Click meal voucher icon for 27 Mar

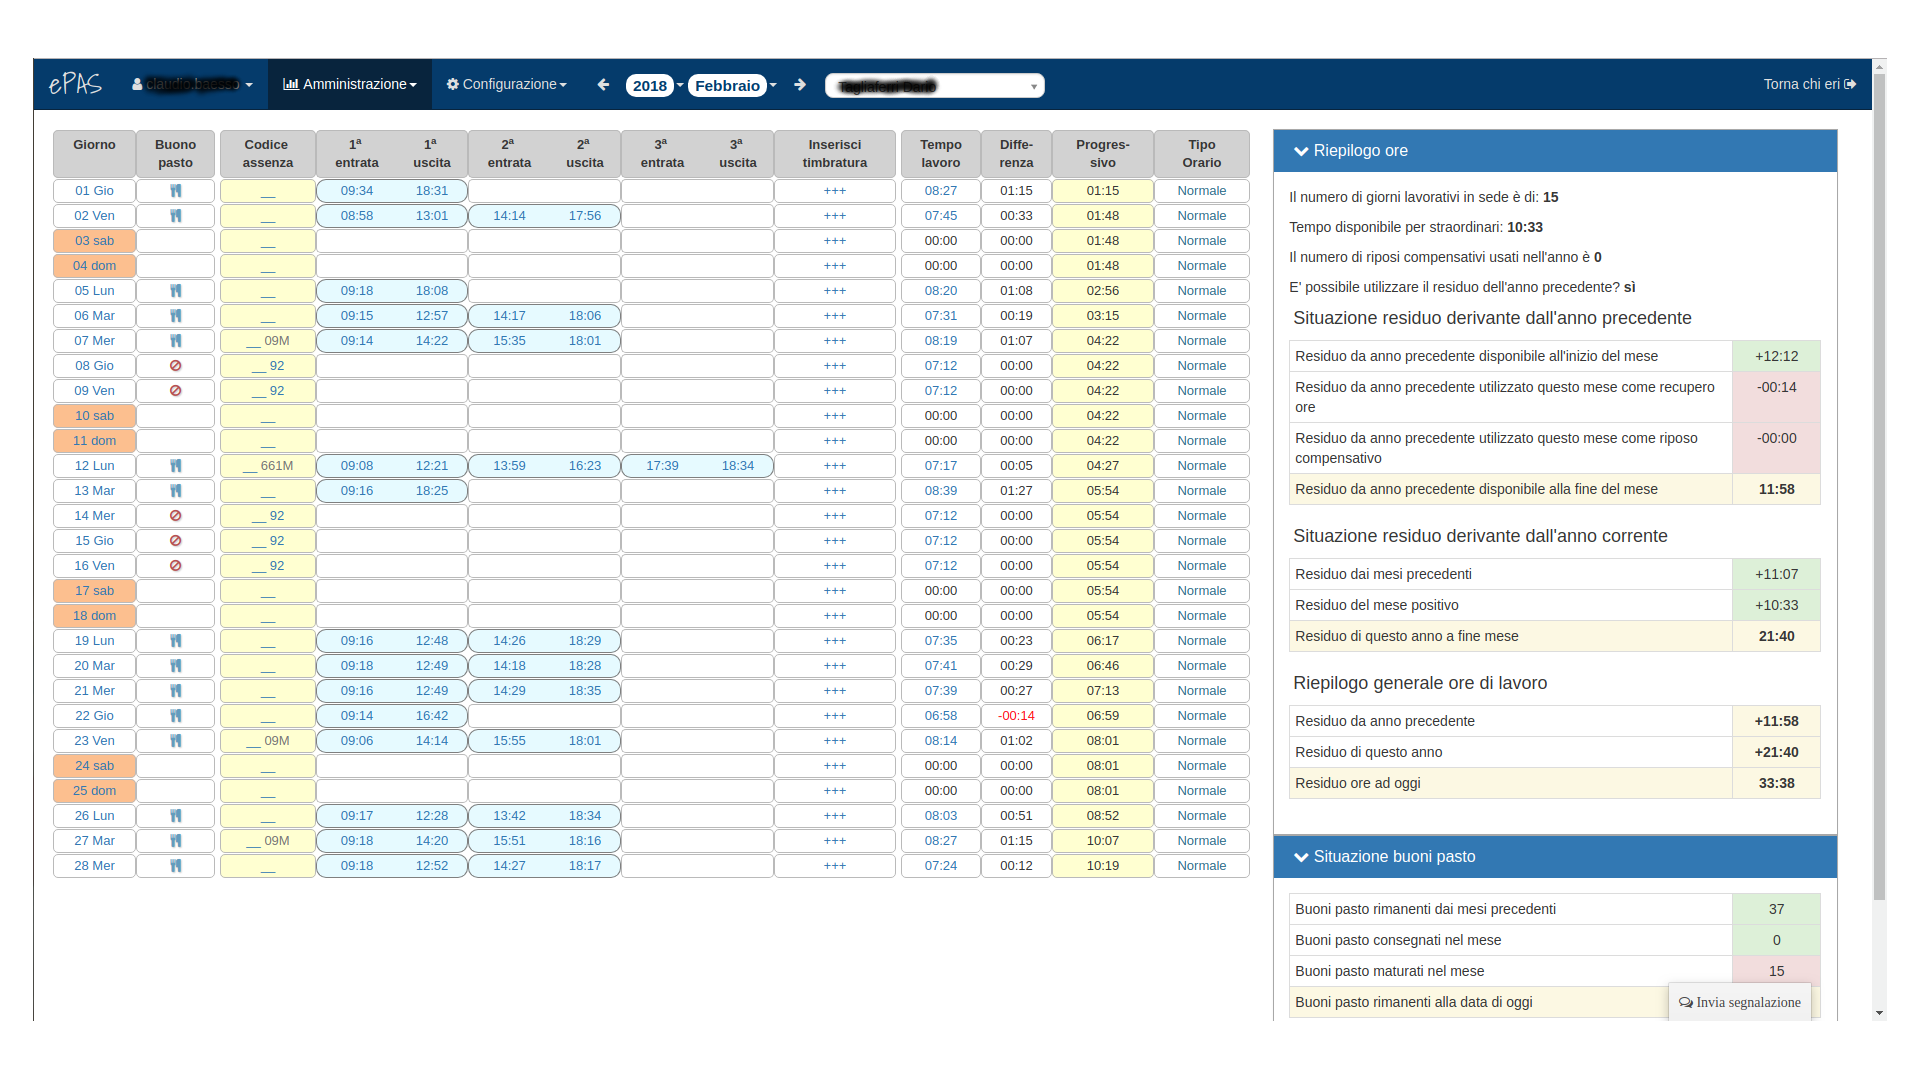(175, 841)
